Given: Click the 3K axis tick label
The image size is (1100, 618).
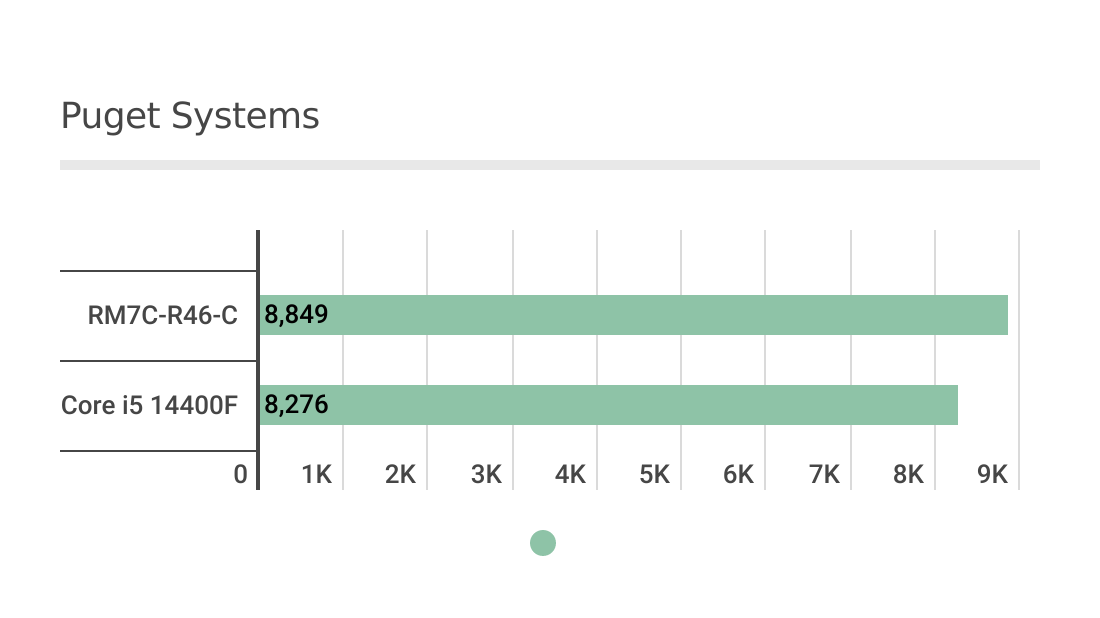Looking at the screenshot, I should [486, 475].
